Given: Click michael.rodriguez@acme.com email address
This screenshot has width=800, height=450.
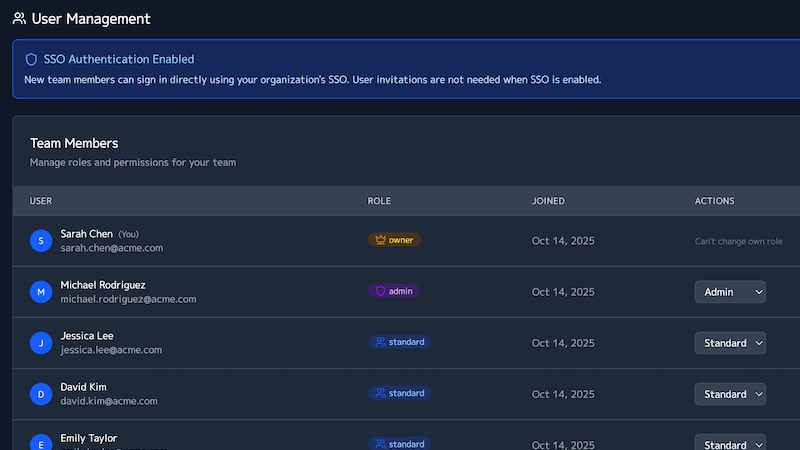Looking at the screenshot, I should [x=128, y=299].
